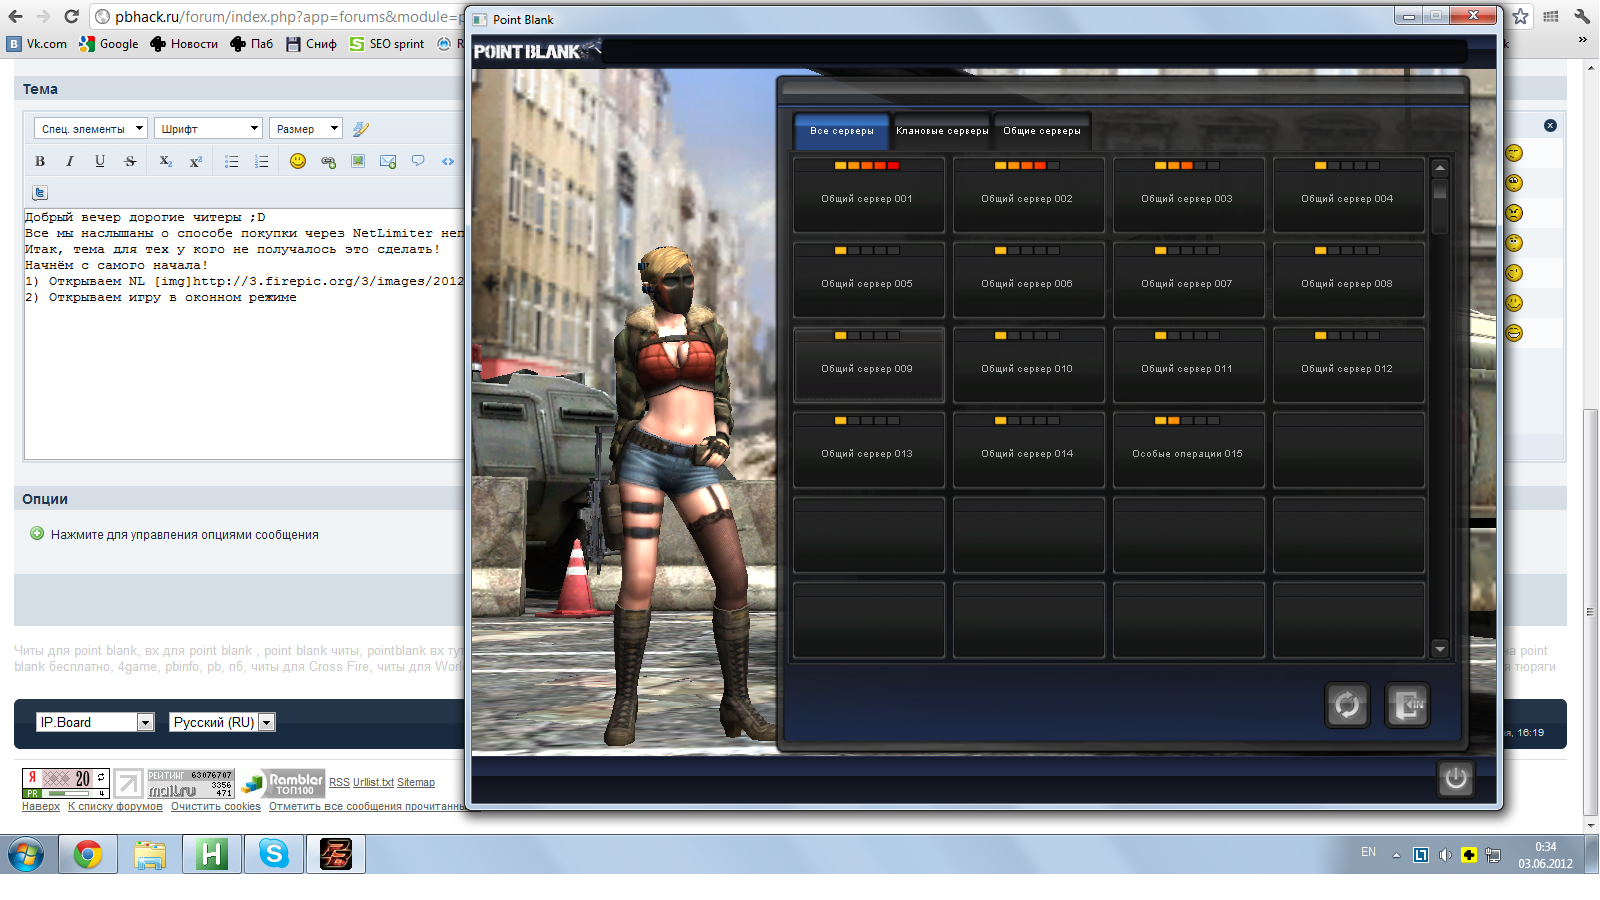Screen dimensions: 1600x900
Task: Close the emoticon sidebar panel
Action: coord(1550,126)
